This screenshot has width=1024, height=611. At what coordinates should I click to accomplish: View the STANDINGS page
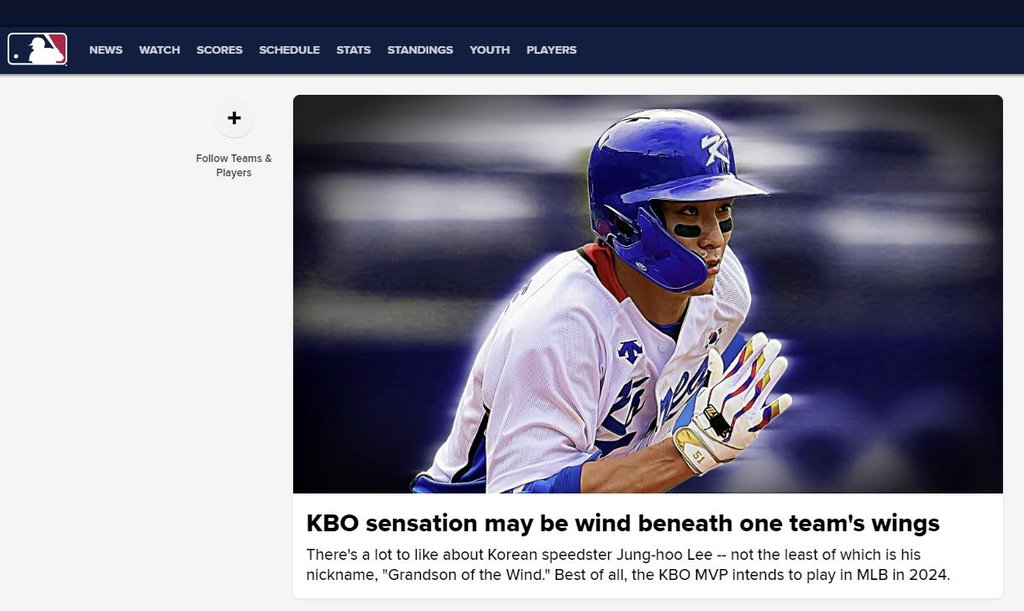pos(420,50)
